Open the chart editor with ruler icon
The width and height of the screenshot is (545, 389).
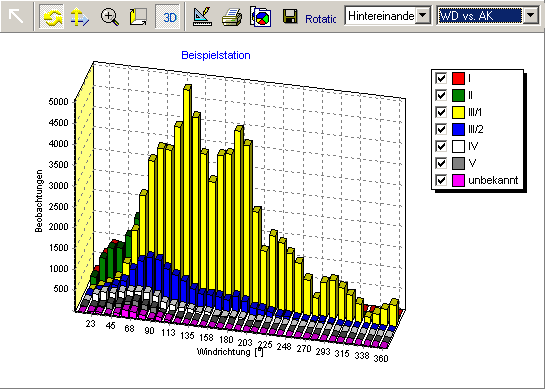[x=202, y=16]
